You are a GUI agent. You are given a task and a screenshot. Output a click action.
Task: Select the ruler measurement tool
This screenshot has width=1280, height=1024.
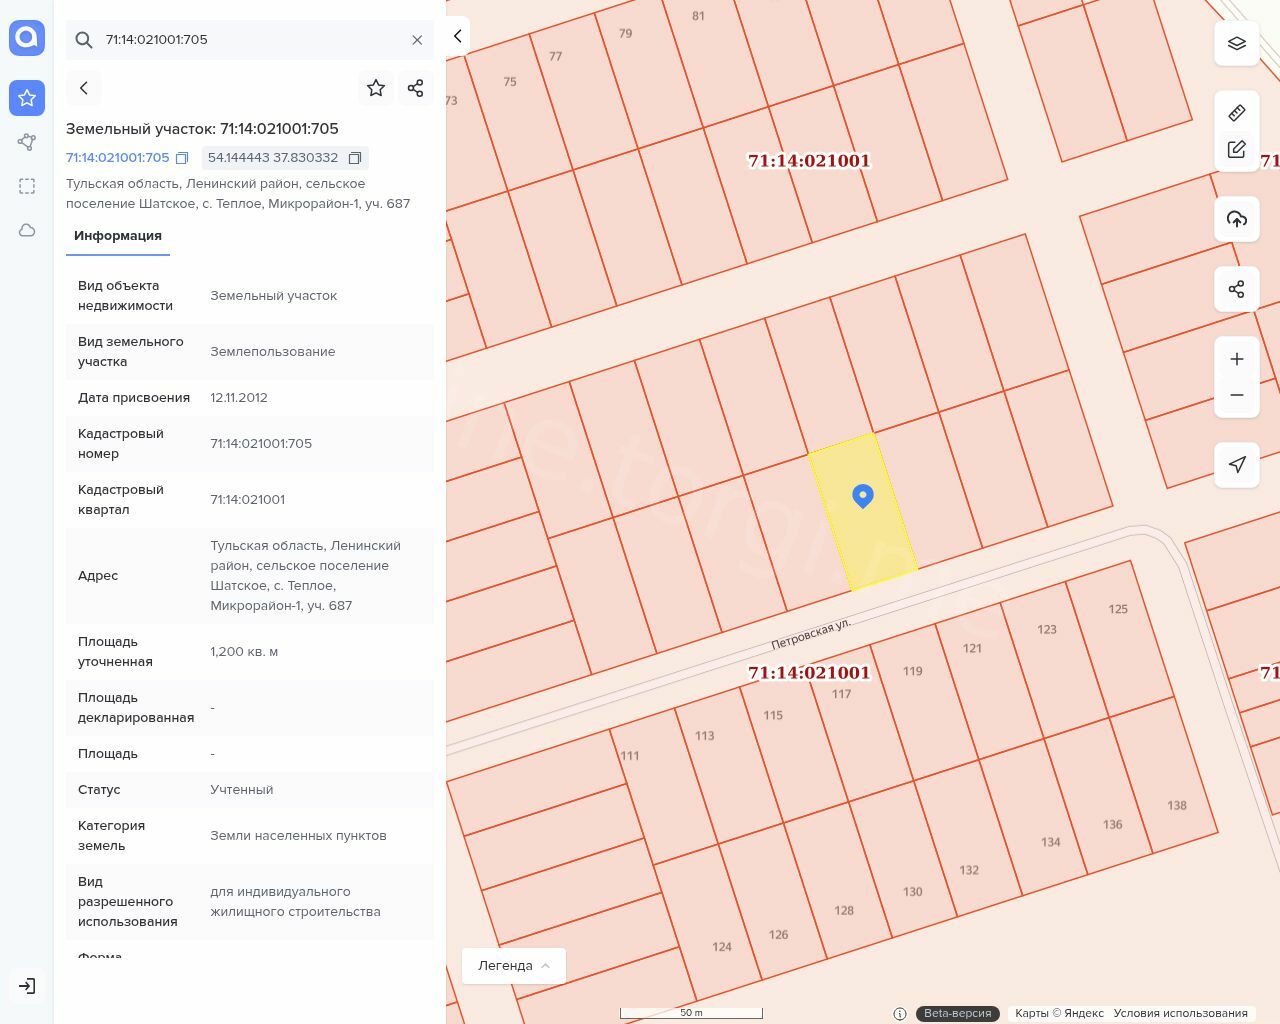[1236, 113]
